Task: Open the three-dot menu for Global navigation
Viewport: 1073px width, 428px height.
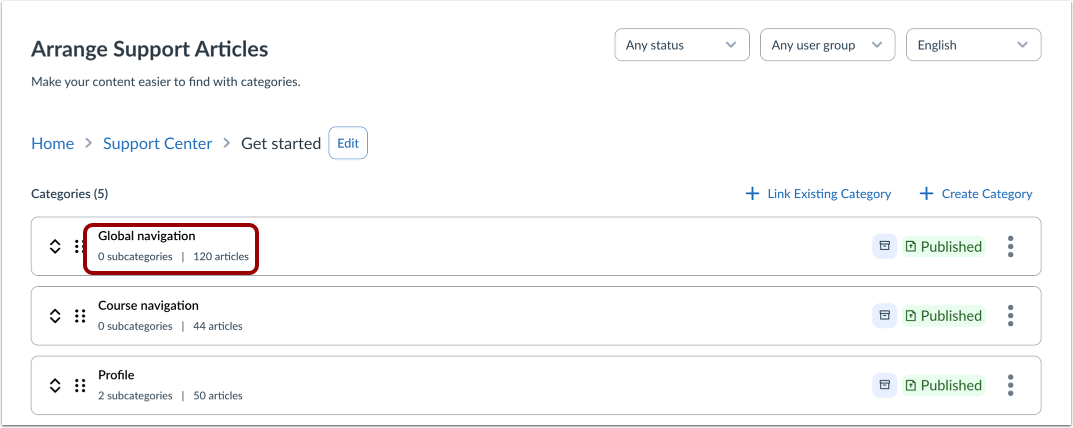Action: [1011, 246]
